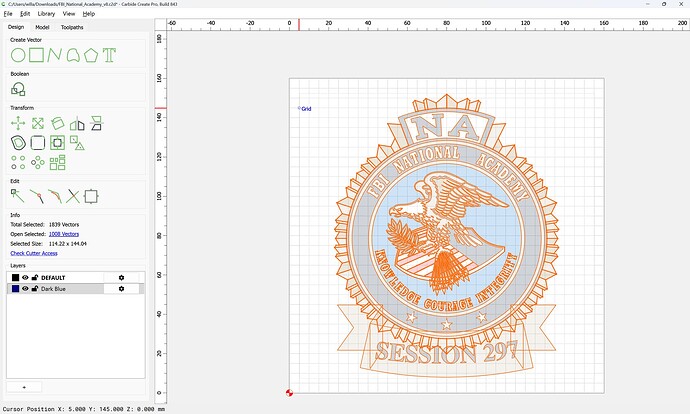690x414 pixels.
Task: Select the Curve vector tool
Action: 73,55
